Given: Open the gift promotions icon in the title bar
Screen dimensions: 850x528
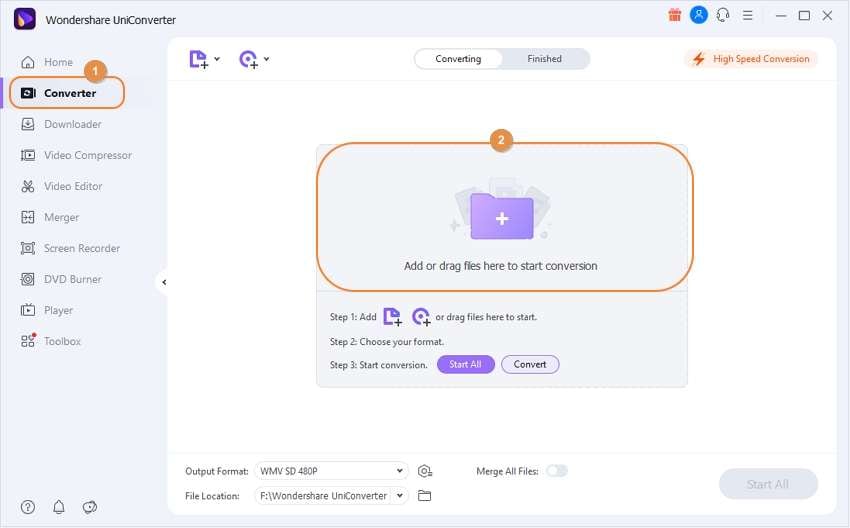Looking at the screenshot, I should [x=674, y=15].
